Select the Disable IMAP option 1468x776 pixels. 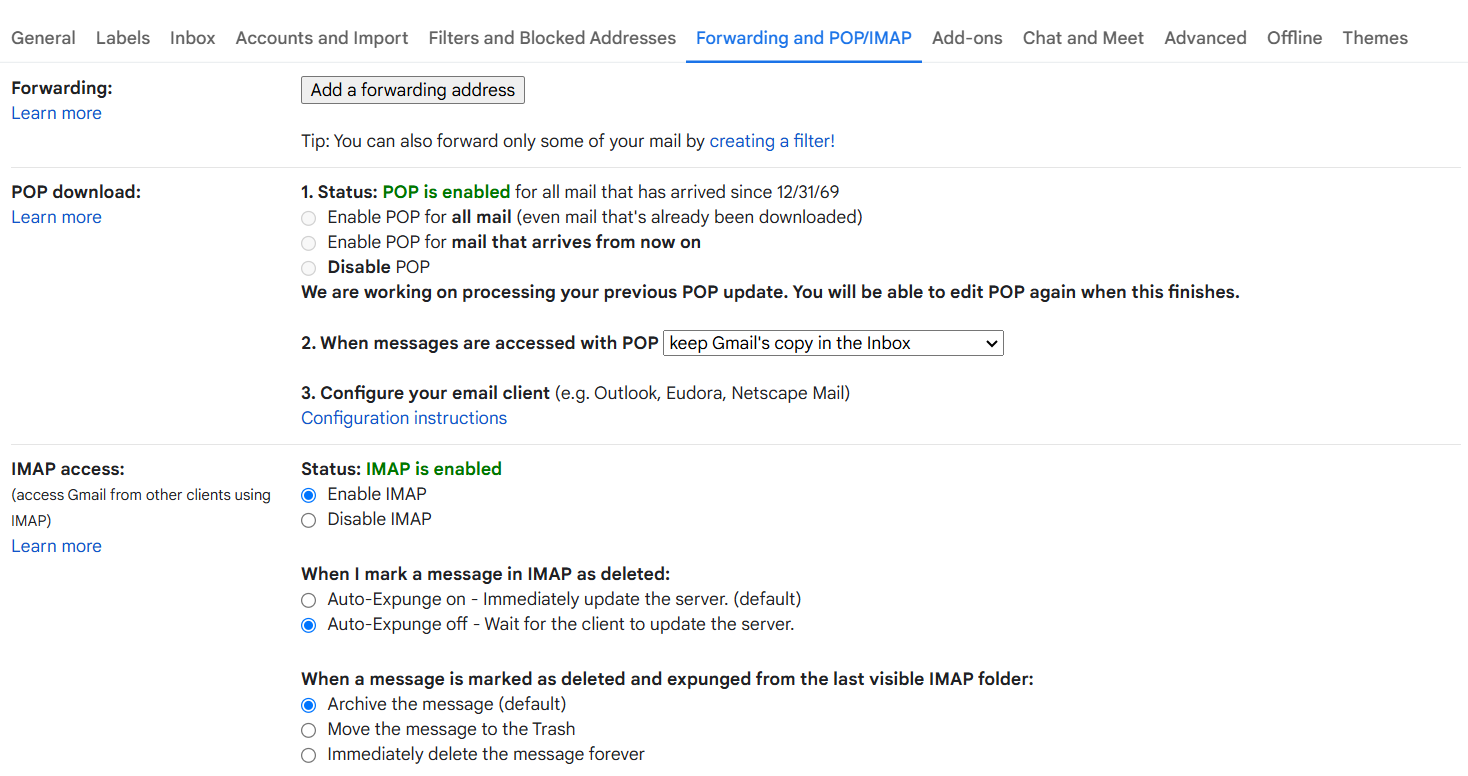point(308,520)
